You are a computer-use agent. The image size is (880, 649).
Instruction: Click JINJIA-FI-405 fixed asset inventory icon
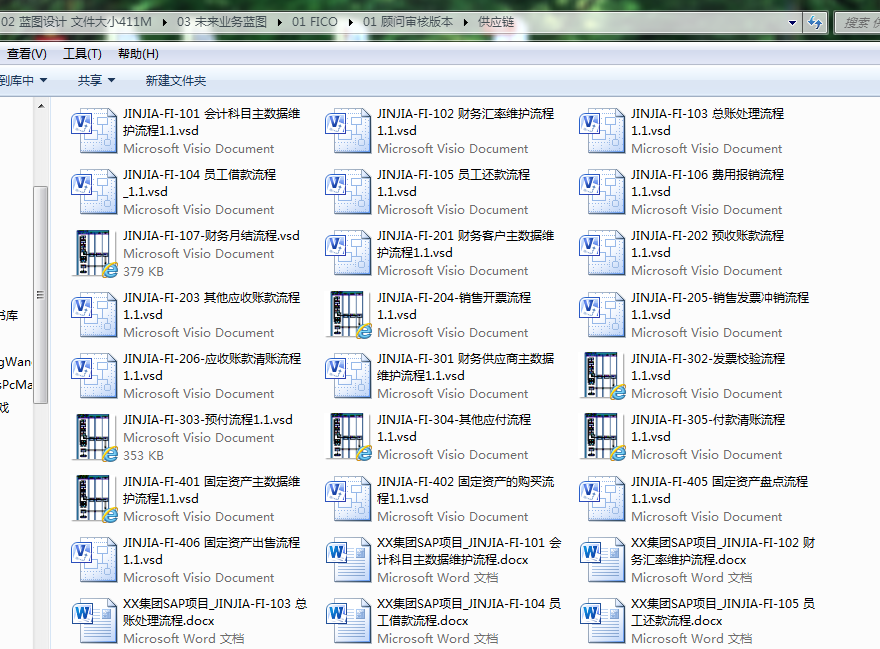coord(602,498)
